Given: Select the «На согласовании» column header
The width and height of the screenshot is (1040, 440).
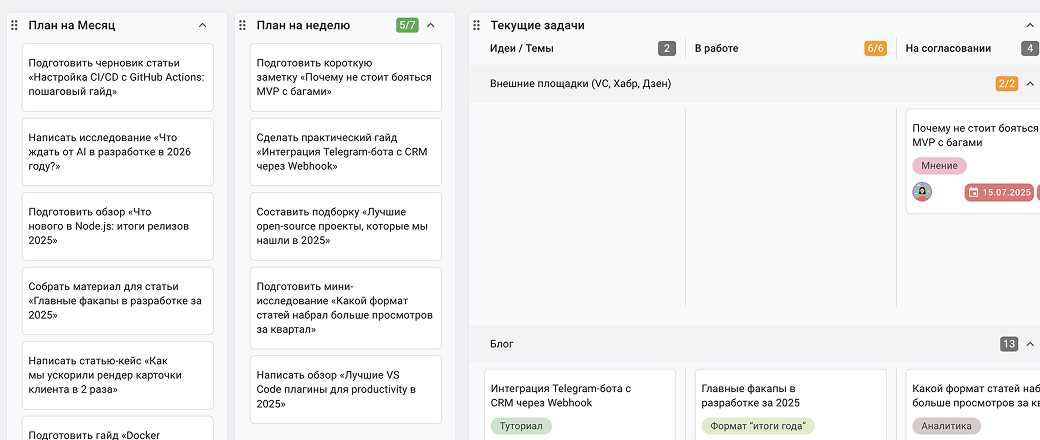Looking at the screenshot, I should point(948,48).
